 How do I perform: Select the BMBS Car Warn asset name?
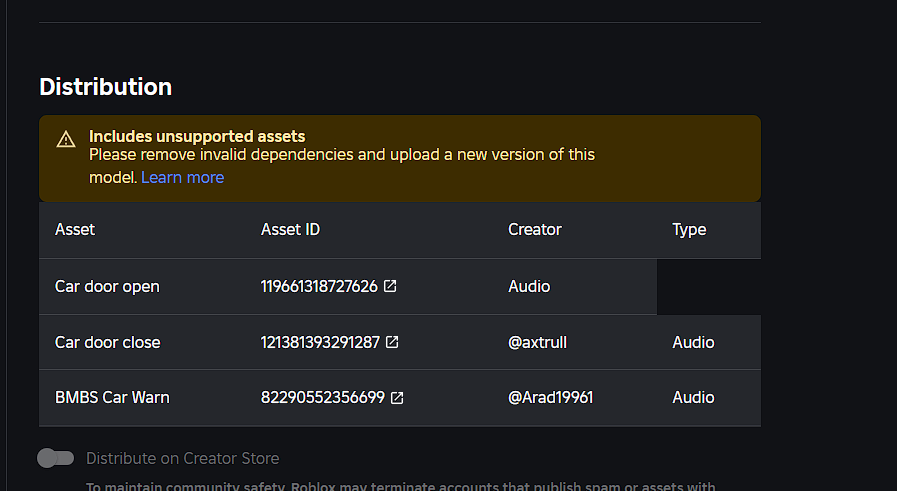(112, 398)
